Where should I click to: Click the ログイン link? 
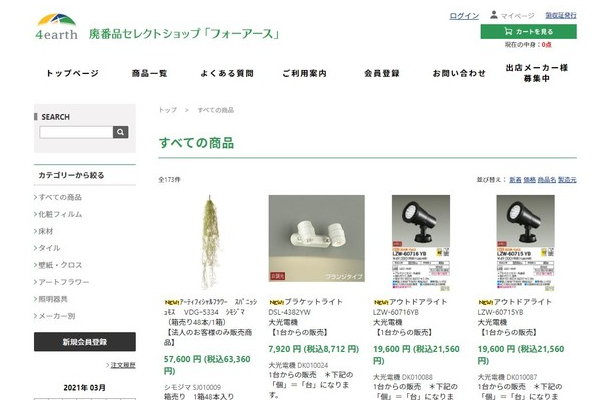pos(464,16)
